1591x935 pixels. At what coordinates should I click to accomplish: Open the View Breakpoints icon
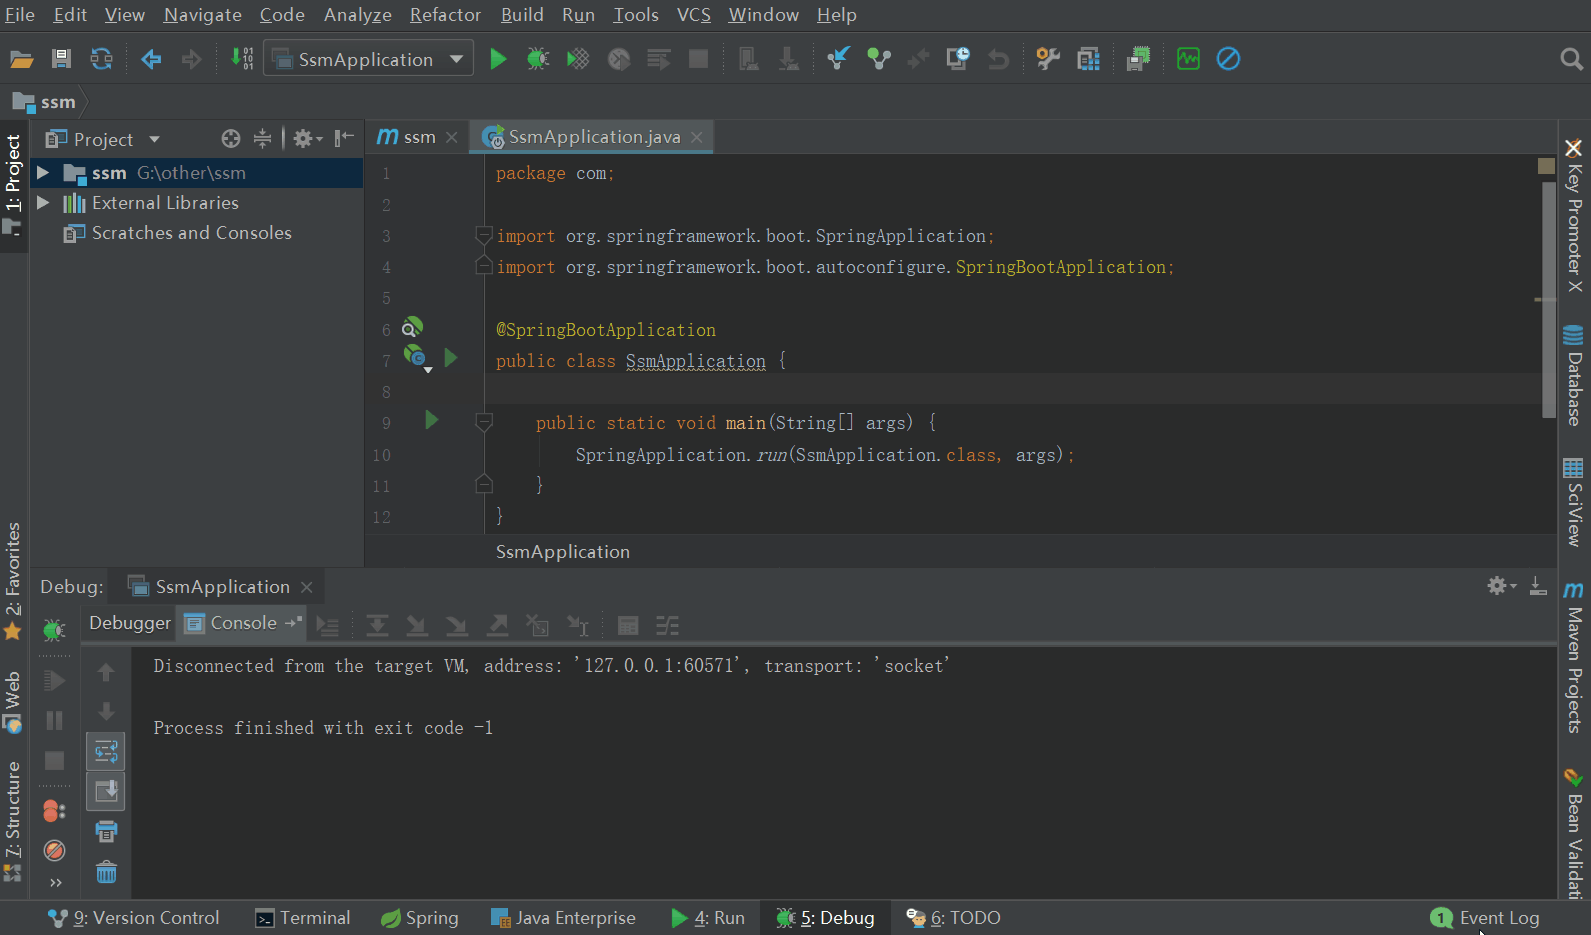(x=54, y=811)
